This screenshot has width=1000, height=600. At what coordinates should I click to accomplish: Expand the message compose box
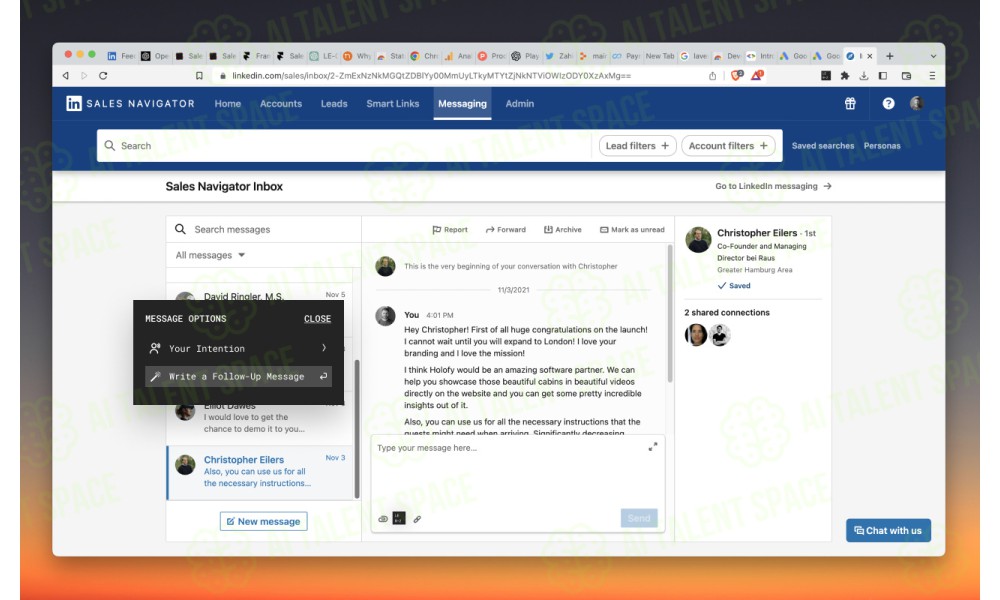652,447
